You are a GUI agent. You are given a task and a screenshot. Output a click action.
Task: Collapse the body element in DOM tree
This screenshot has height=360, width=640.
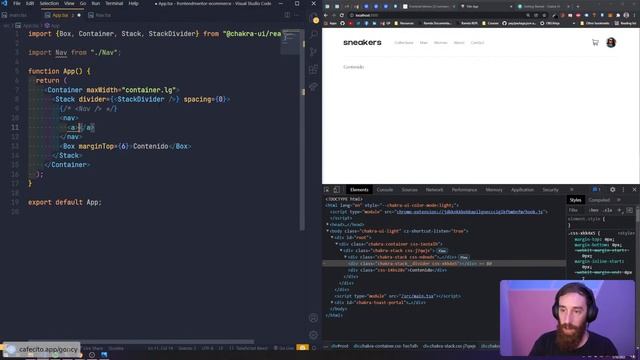(327, 231)
